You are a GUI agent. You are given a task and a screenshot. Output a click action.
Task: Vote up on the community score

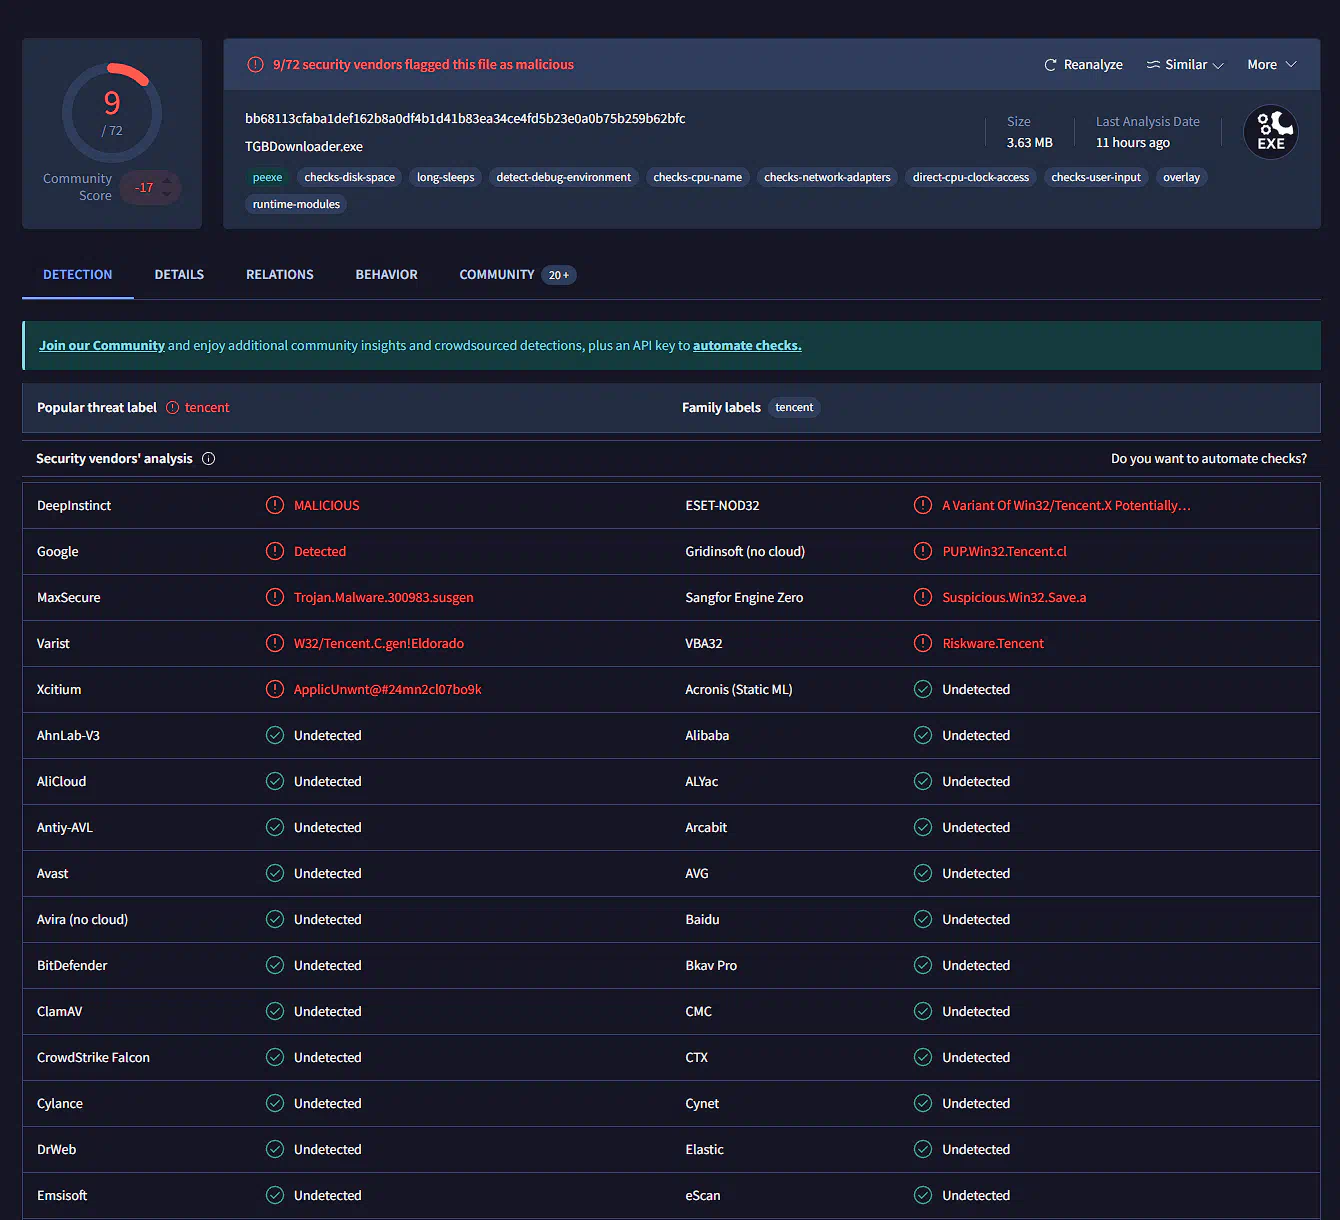coord(167,181)
